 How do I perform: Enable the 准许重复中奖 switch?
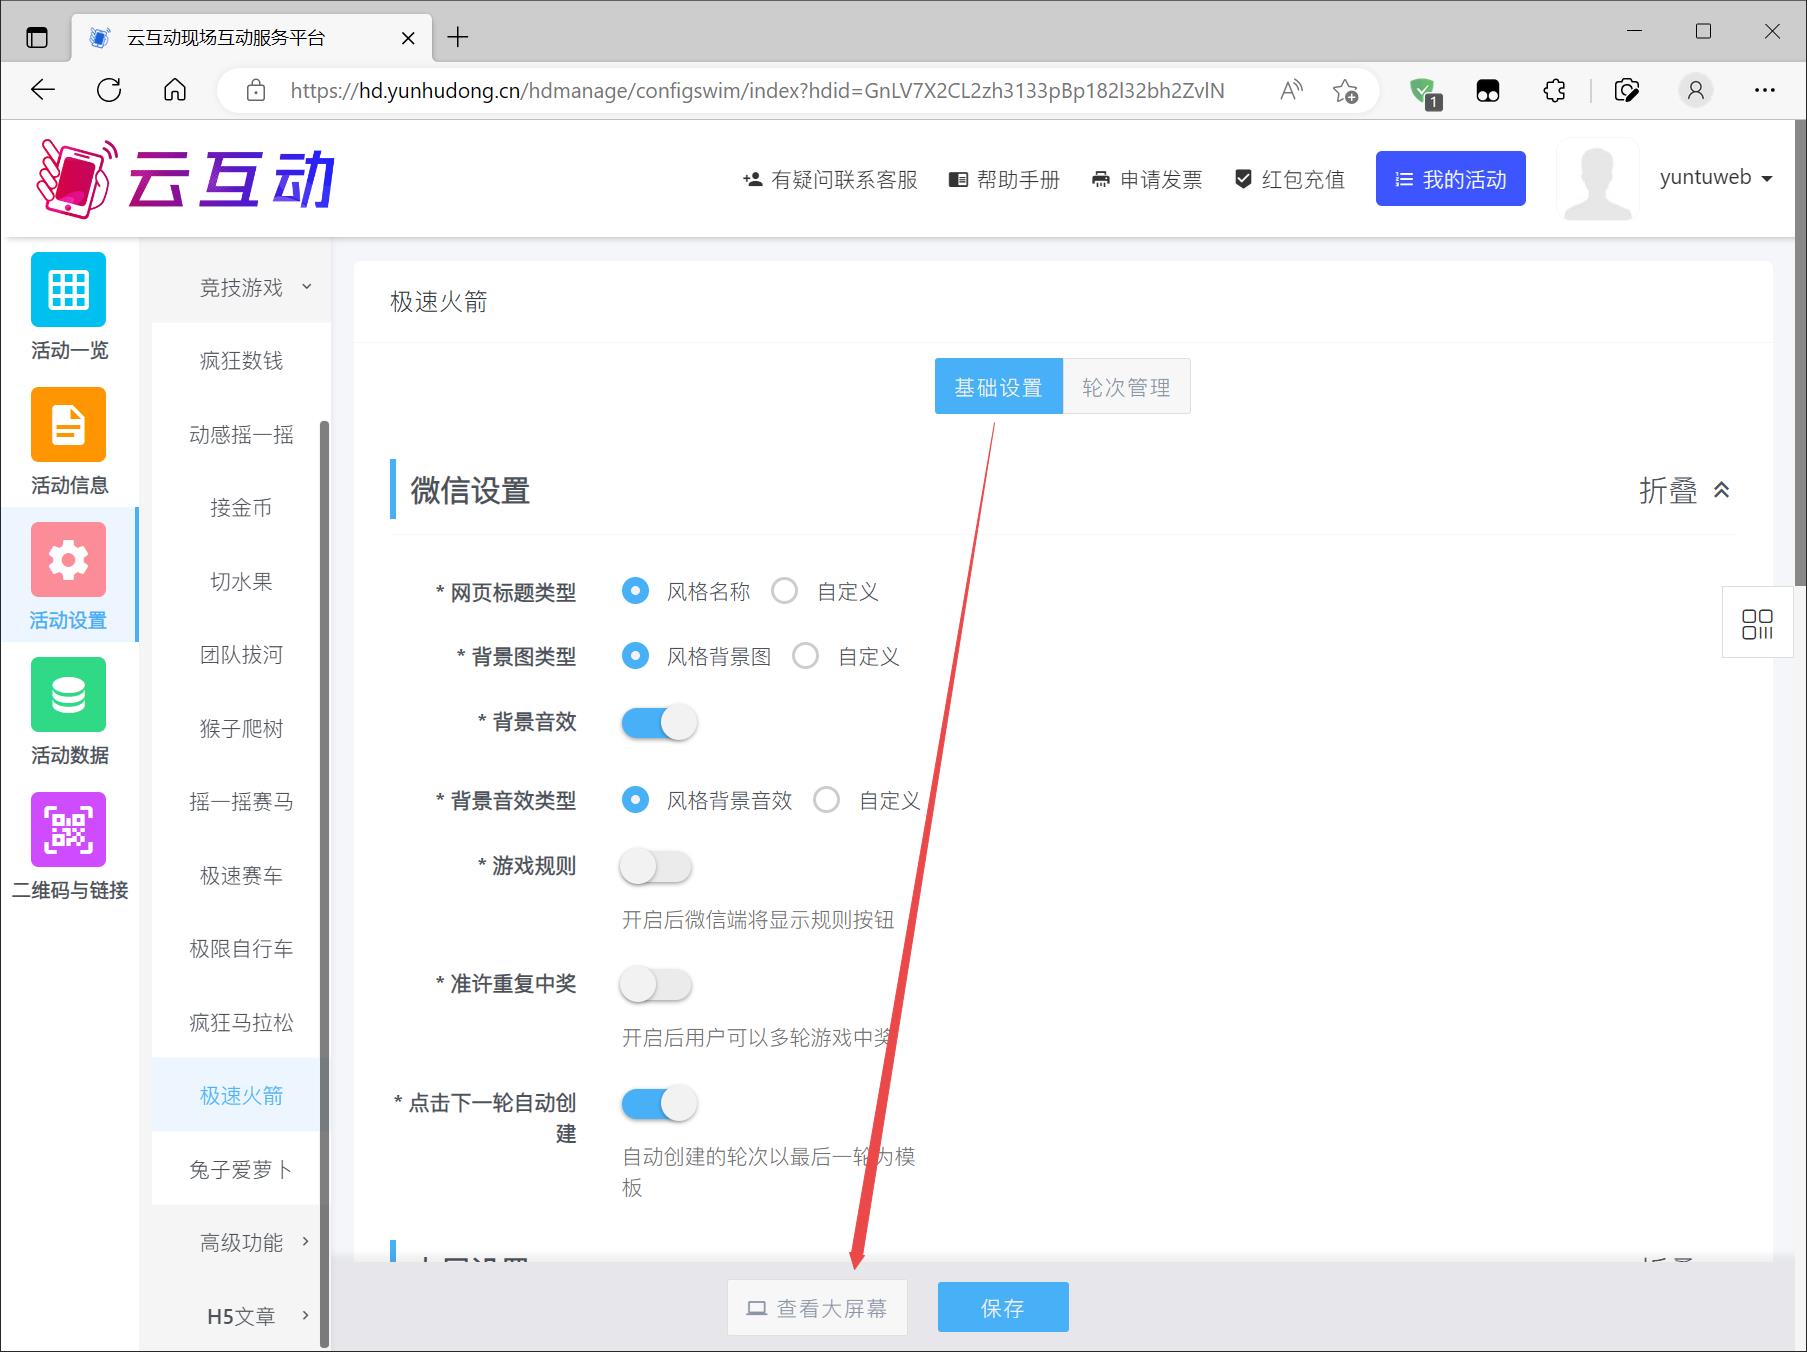tap(656, 984)
